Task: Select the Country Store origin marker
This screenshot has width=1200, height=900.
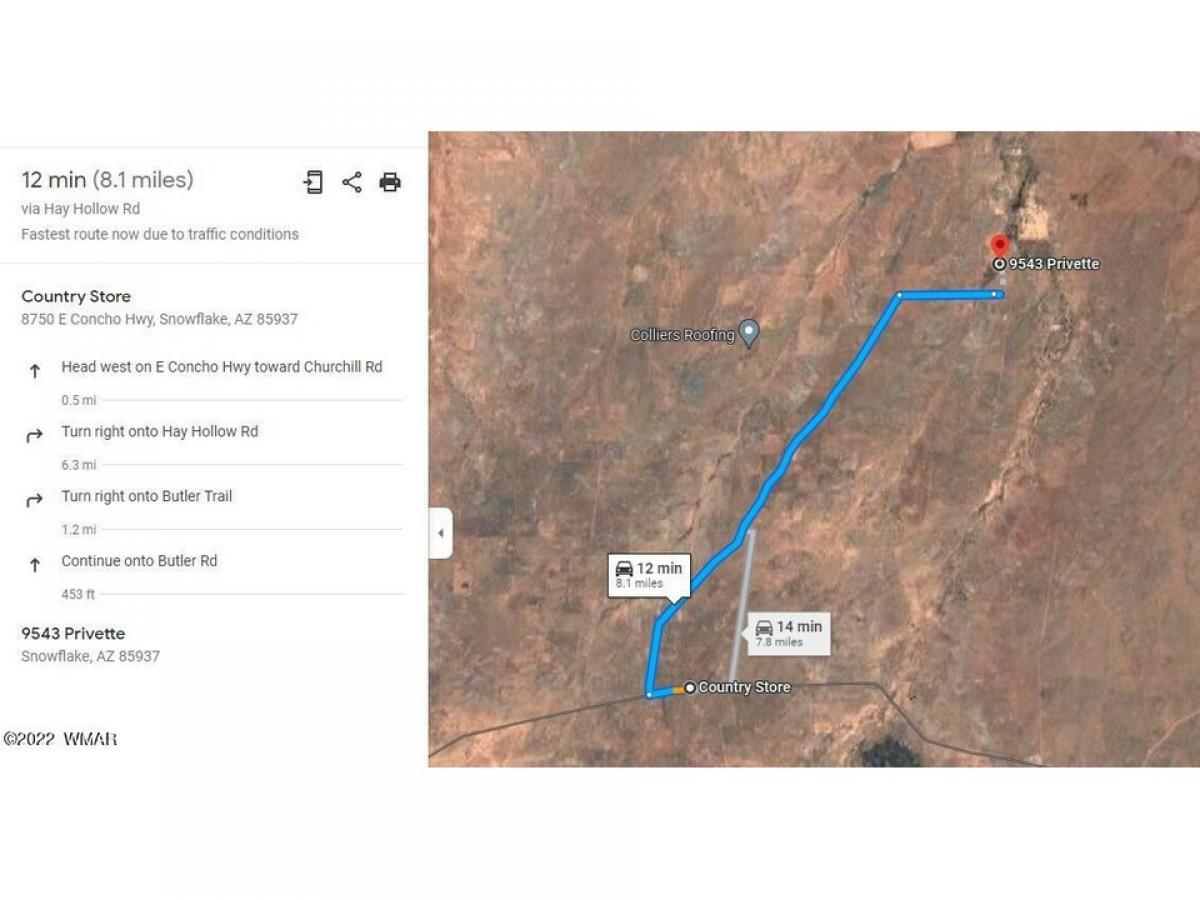Action: coord(689,687)
